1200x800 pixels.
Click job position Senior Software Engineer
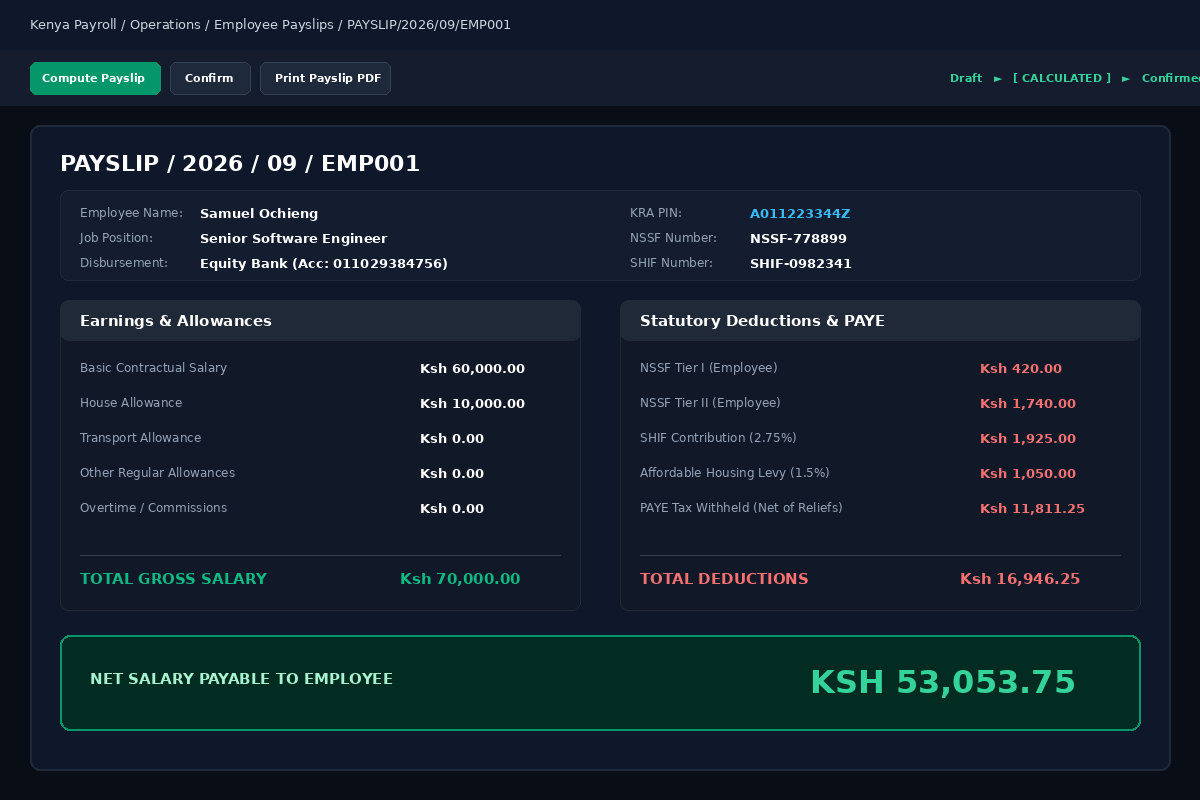293,239
